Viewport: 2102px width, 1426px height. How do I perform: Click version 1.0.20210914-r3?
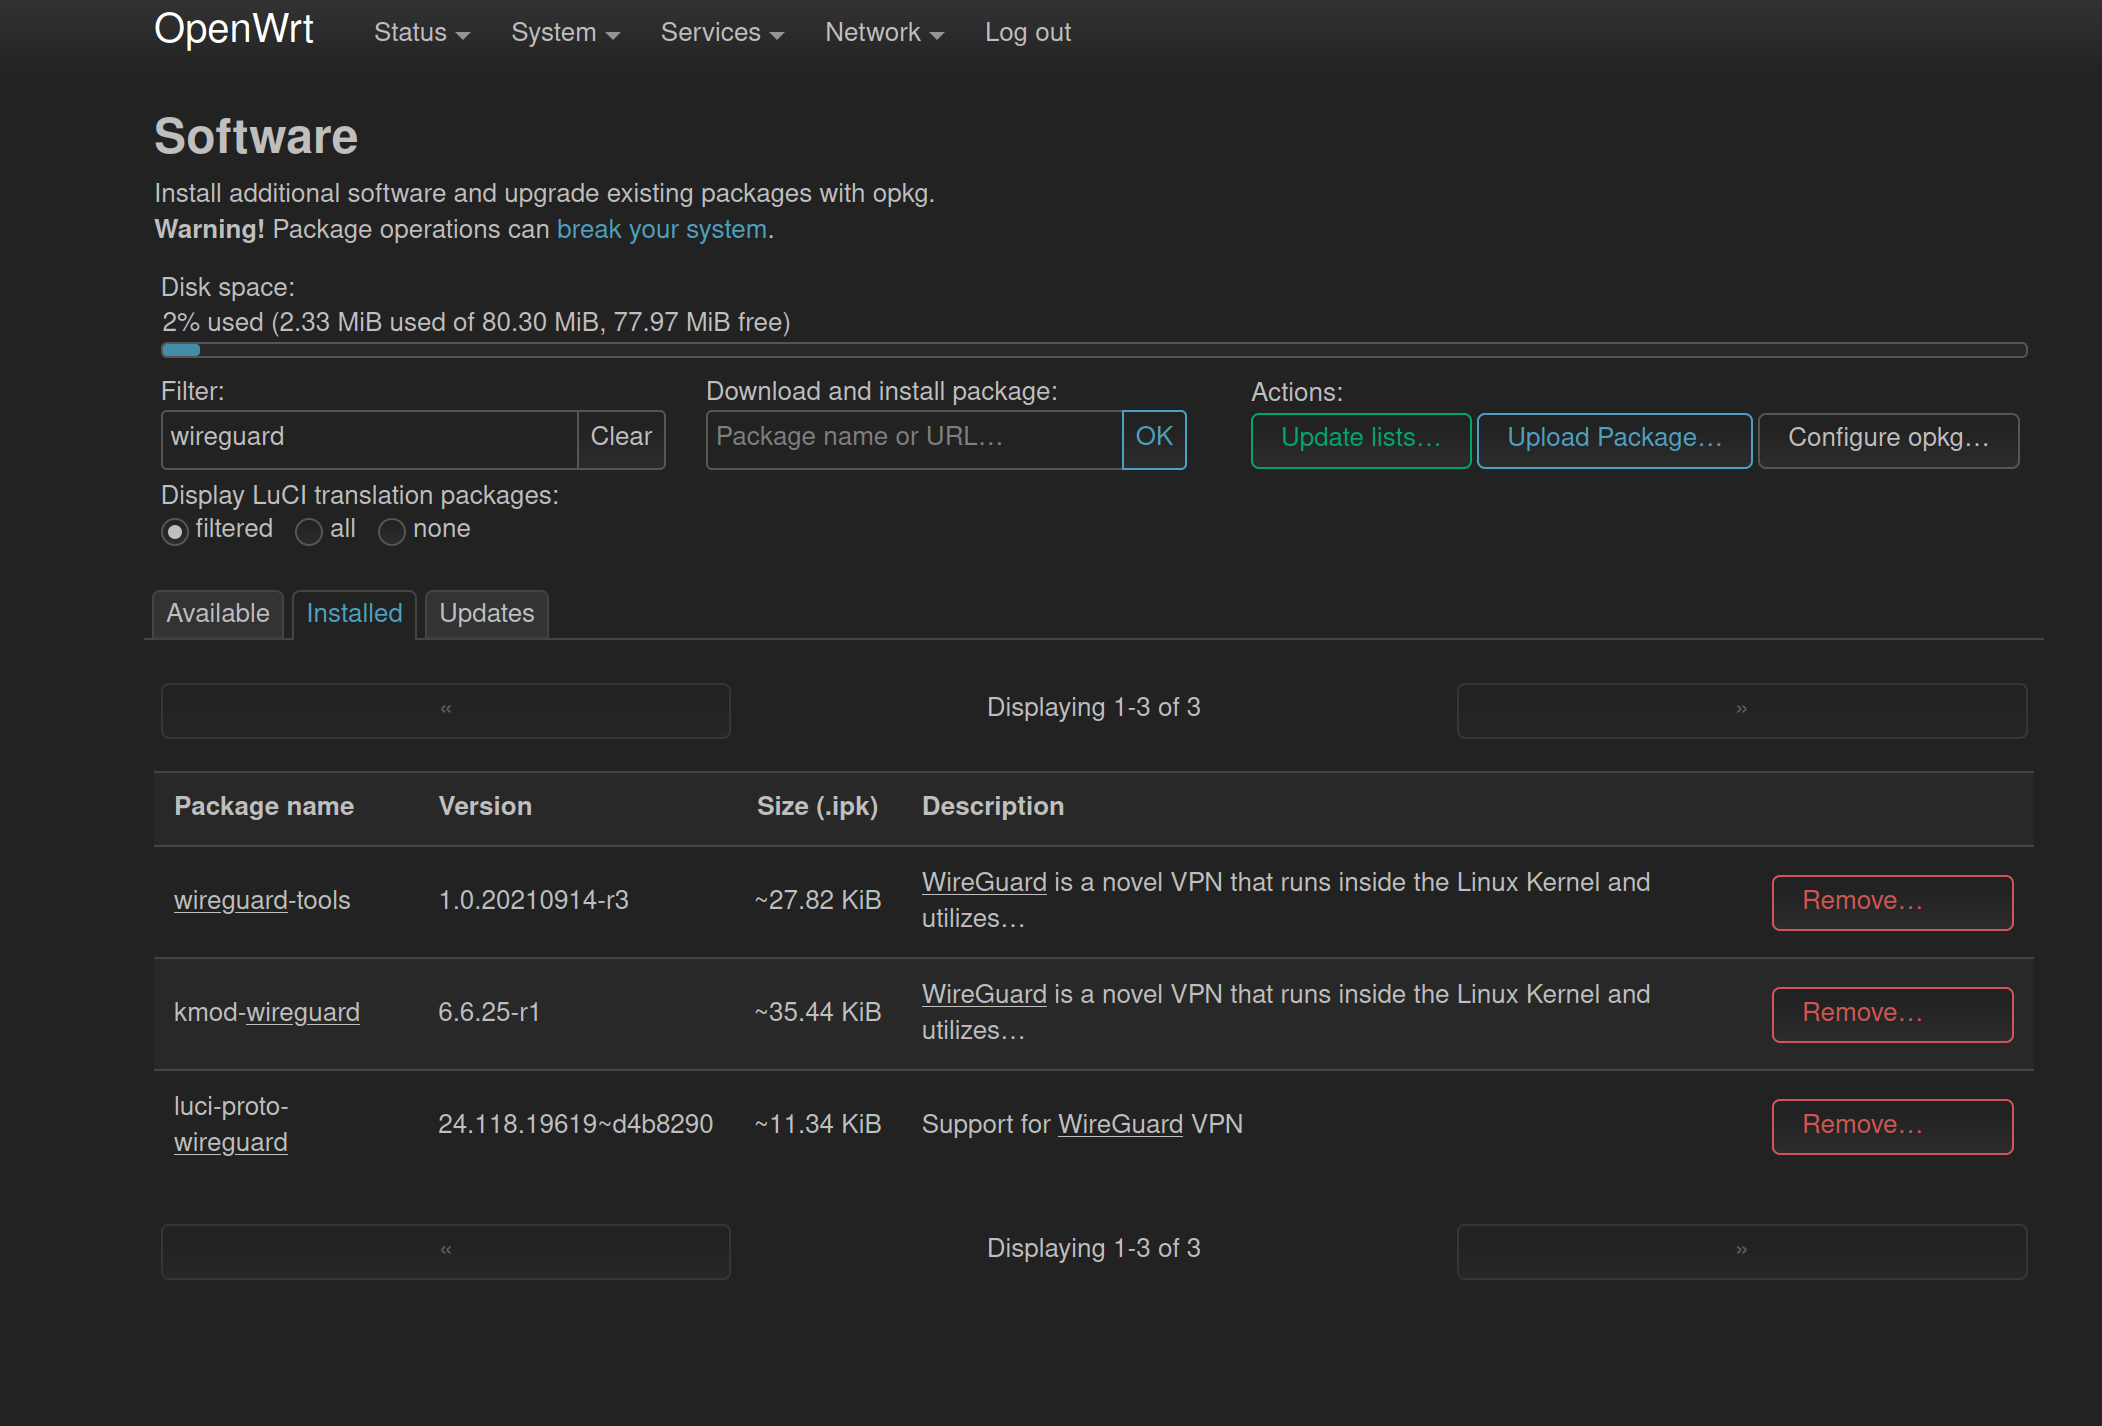pyautogui.click(x=534, y=901)
